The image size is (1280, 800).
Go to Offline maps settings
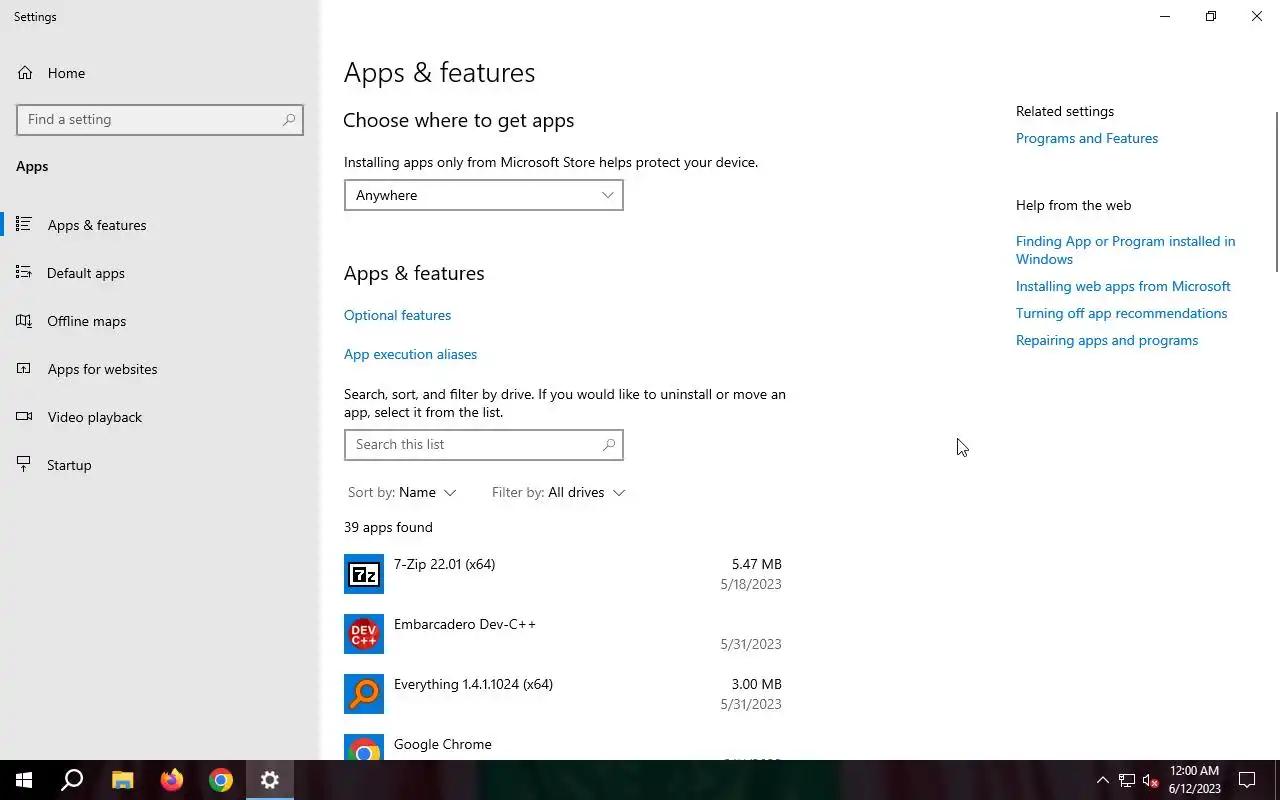point(160,321)
